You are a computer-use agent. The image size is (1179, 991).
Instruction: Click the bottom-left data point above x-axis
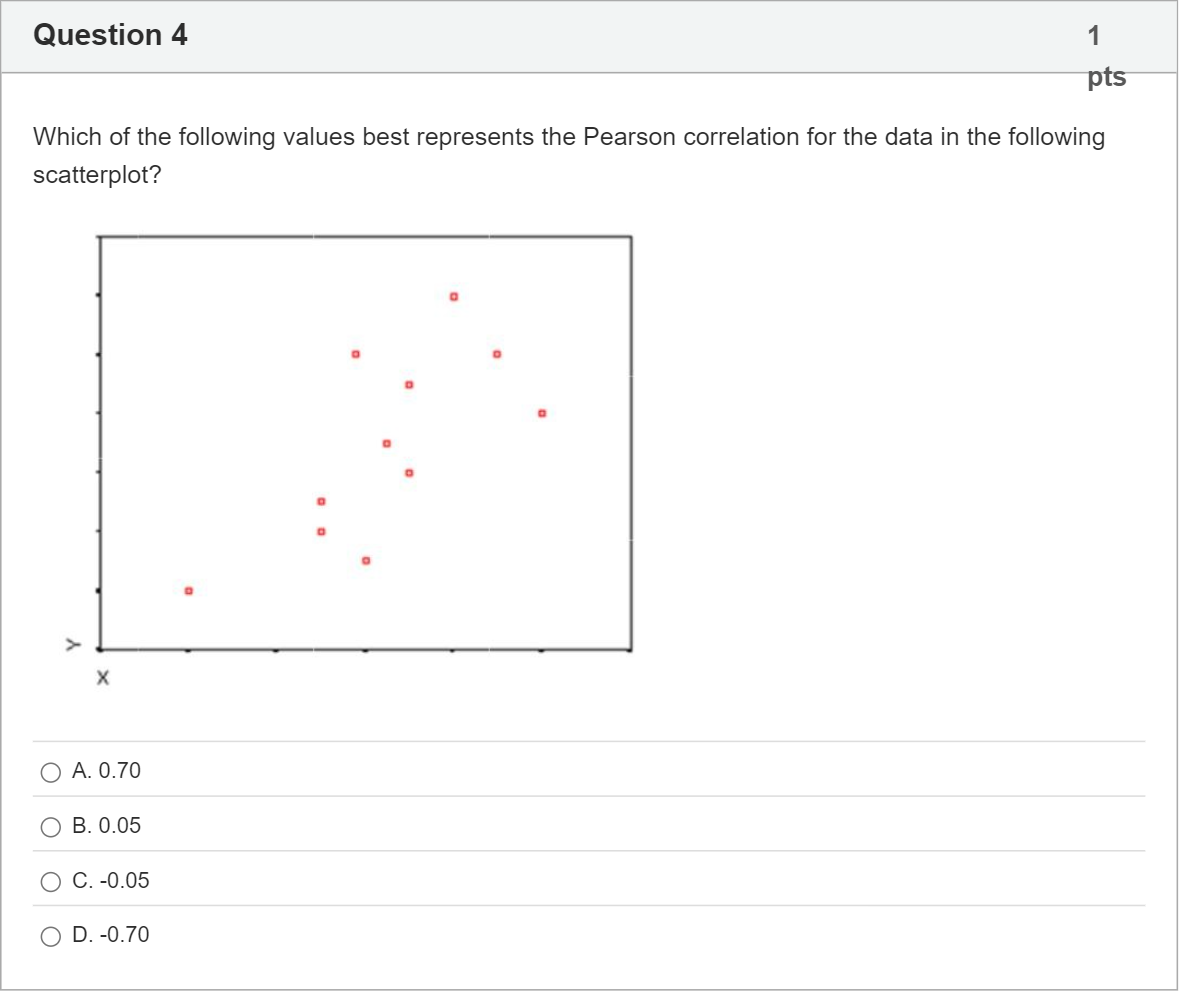point(188,590)
